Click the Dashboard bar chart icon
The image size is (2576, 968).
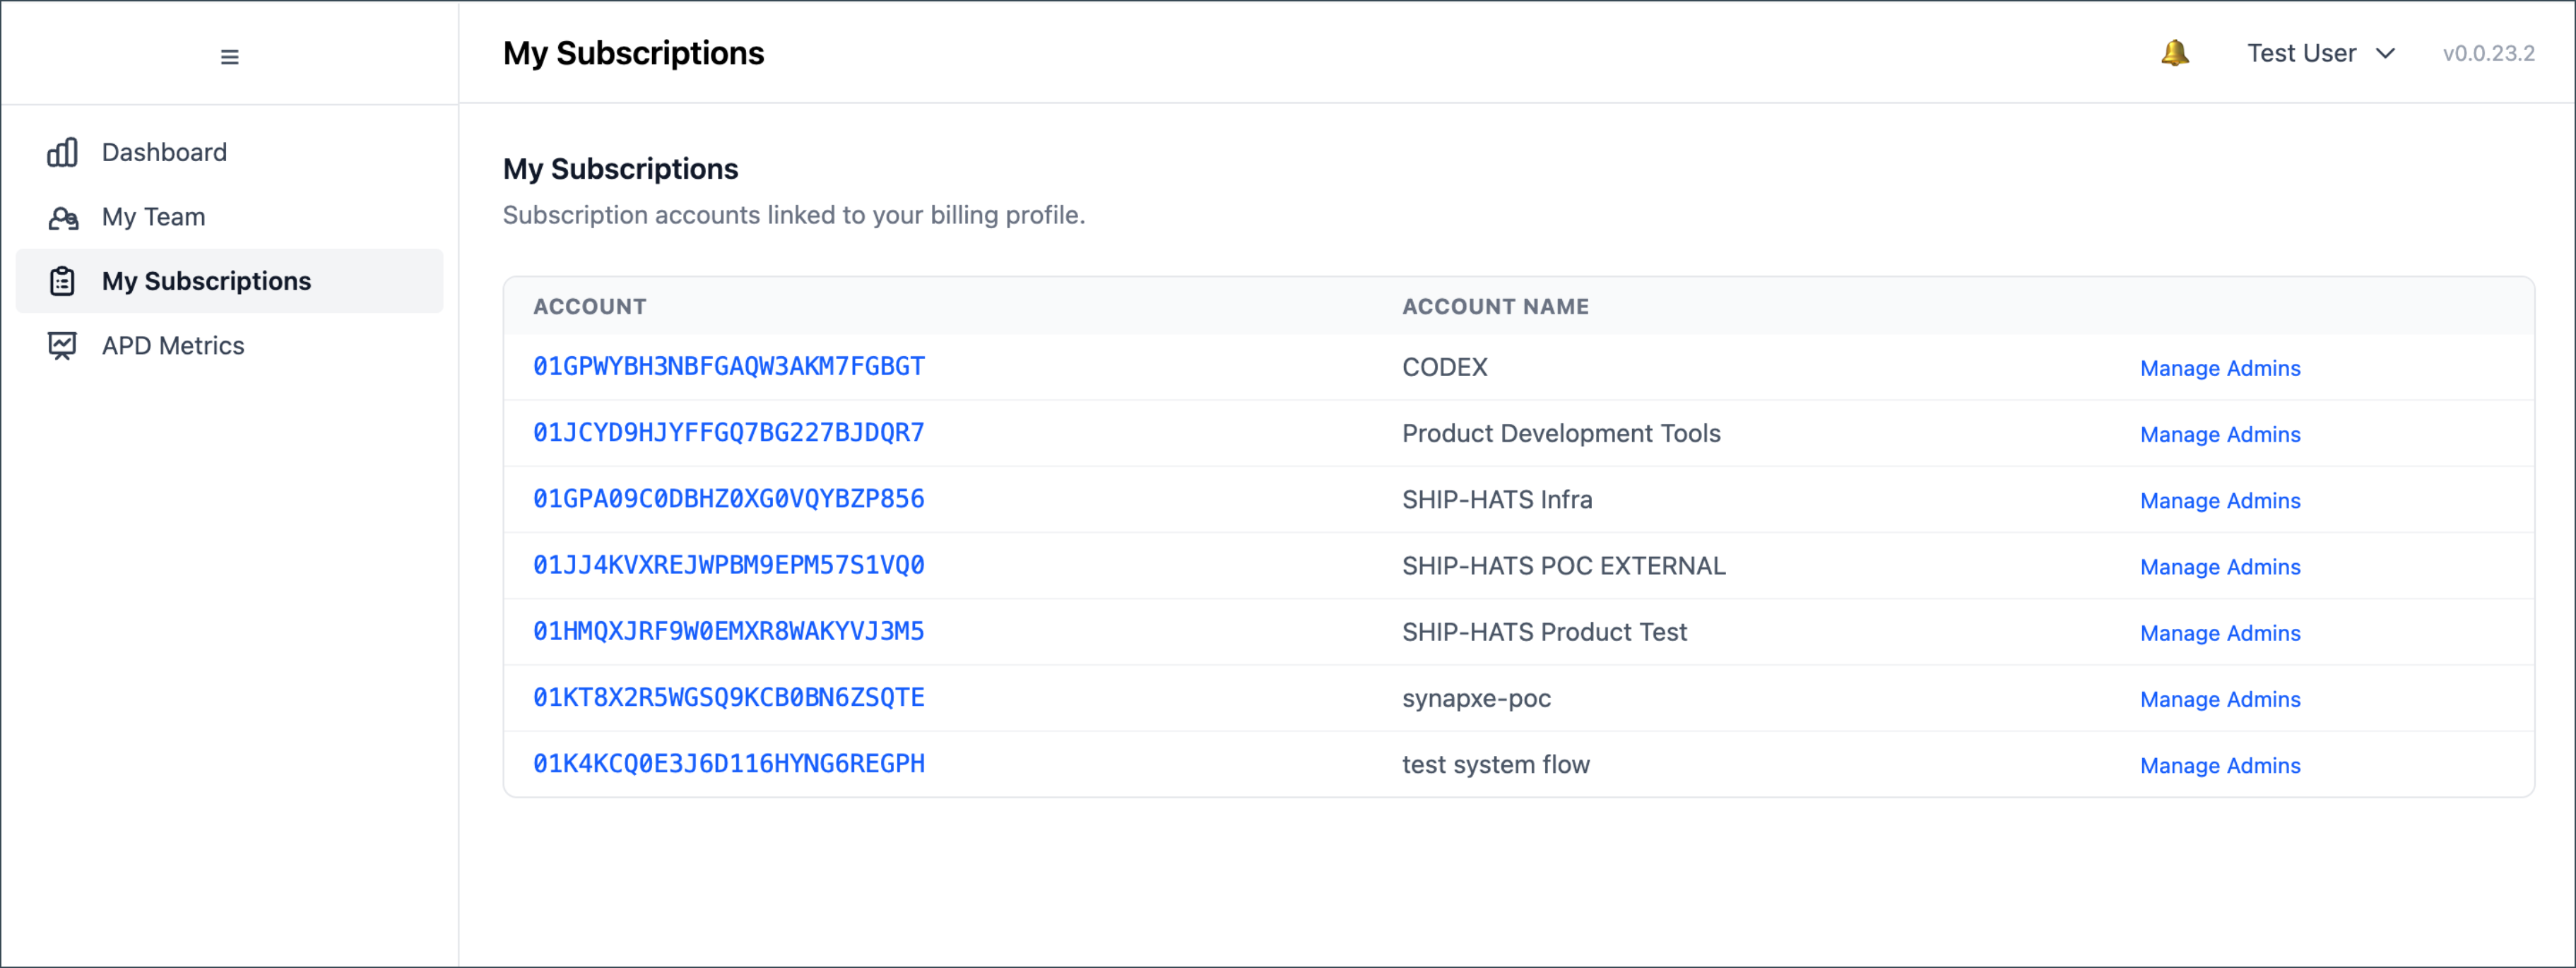63,152
